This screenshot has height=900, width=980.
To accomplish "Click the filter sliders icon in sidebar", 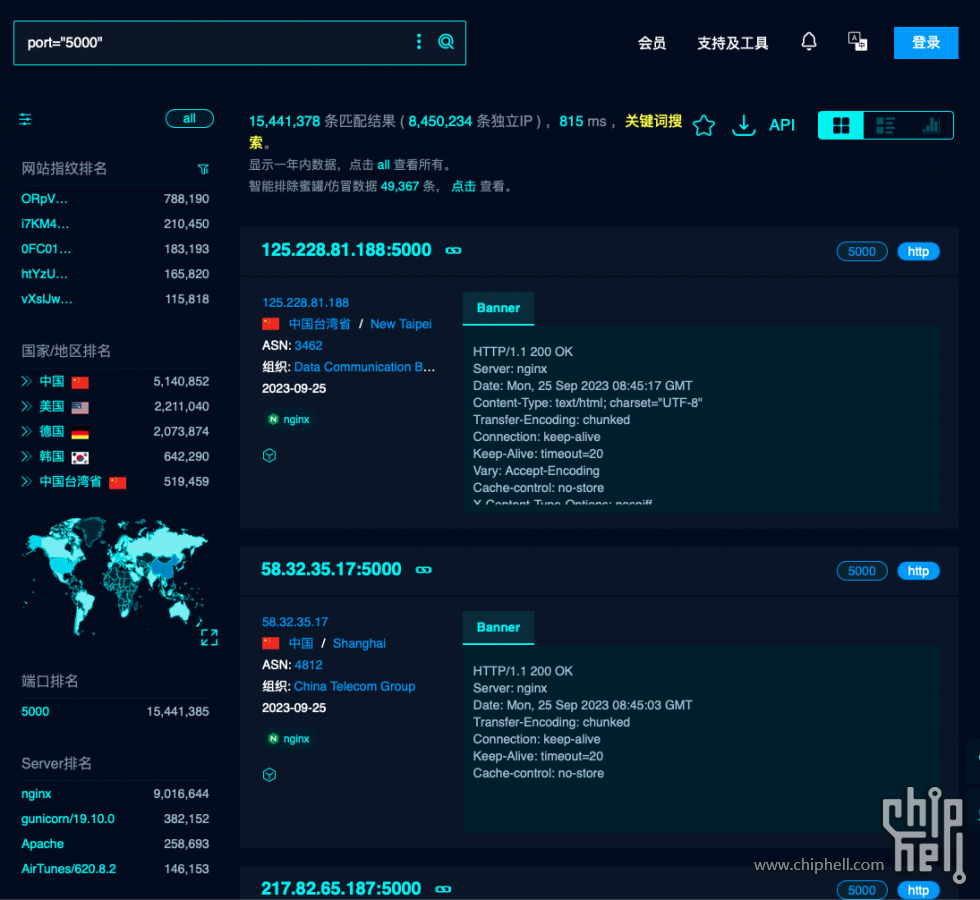I will point(25,119).
